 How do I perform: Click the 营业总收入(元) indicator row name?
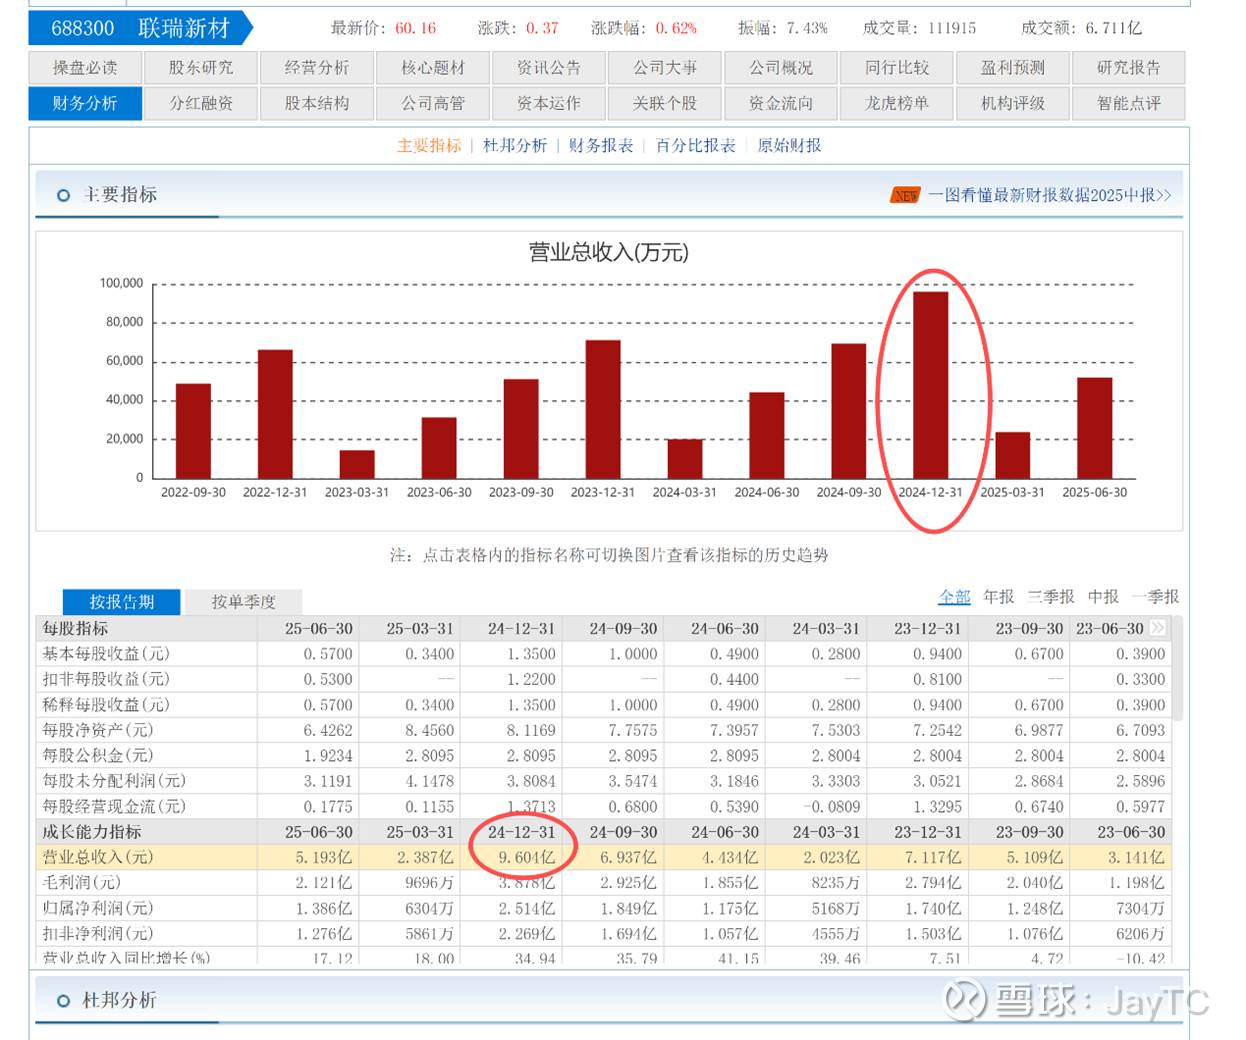98,858
